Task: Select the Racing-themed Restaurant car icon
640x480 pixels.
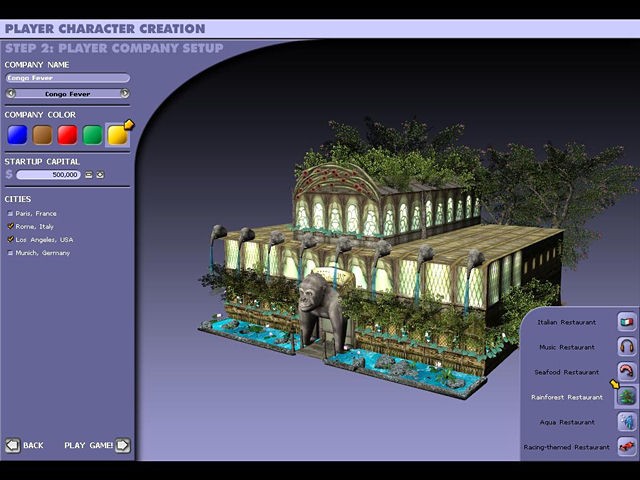Action: pyautogui.click(x=627, y=447)
